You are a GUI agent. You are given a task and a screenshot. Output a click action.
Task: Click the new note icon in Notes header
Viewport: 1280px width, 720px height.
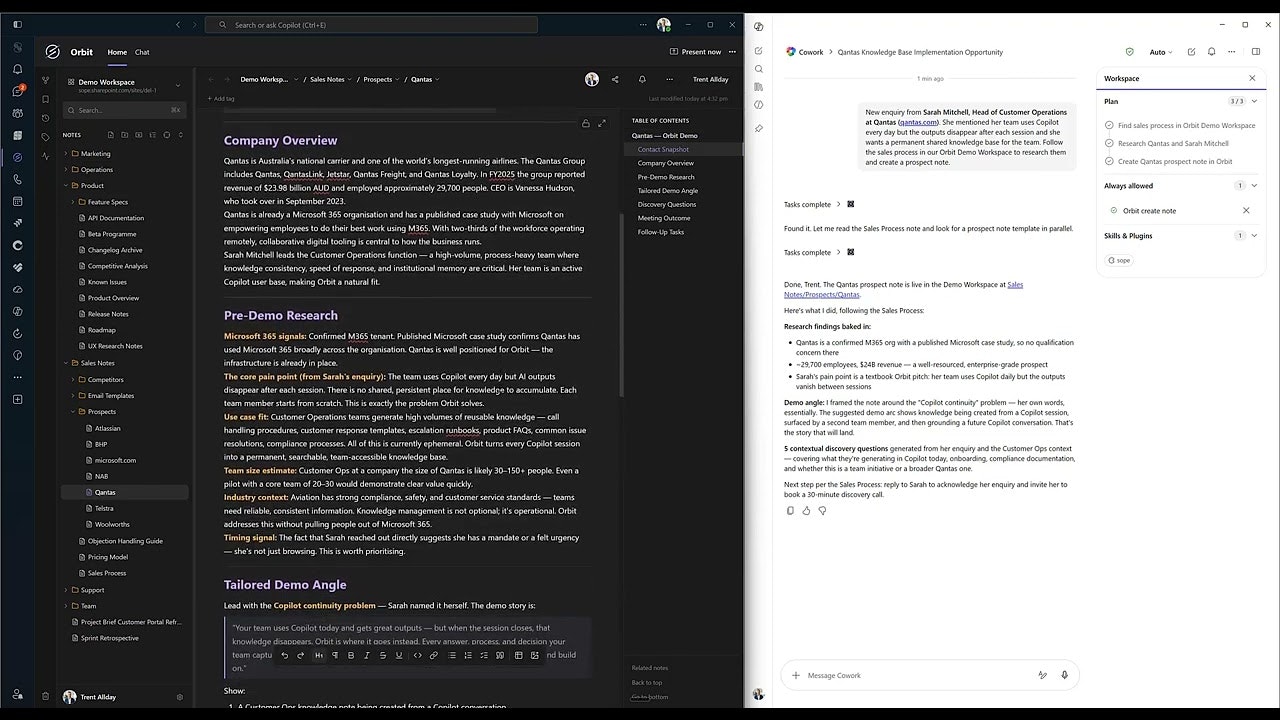tap(110, 135)
